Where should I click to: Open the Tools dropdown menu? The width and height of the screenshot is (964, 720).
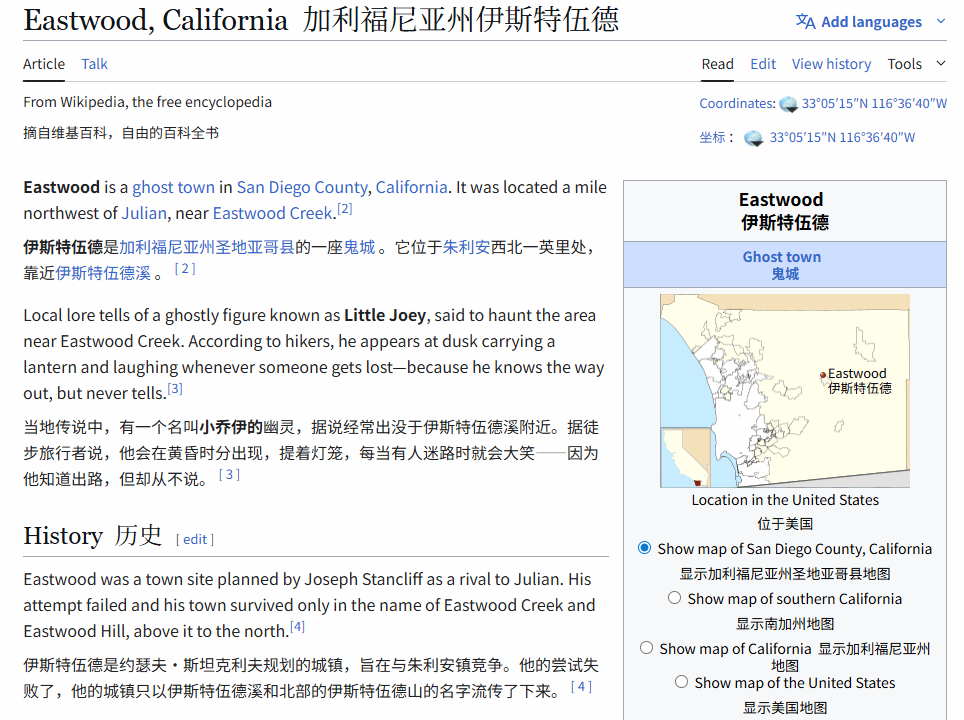[x=915, y=64]
